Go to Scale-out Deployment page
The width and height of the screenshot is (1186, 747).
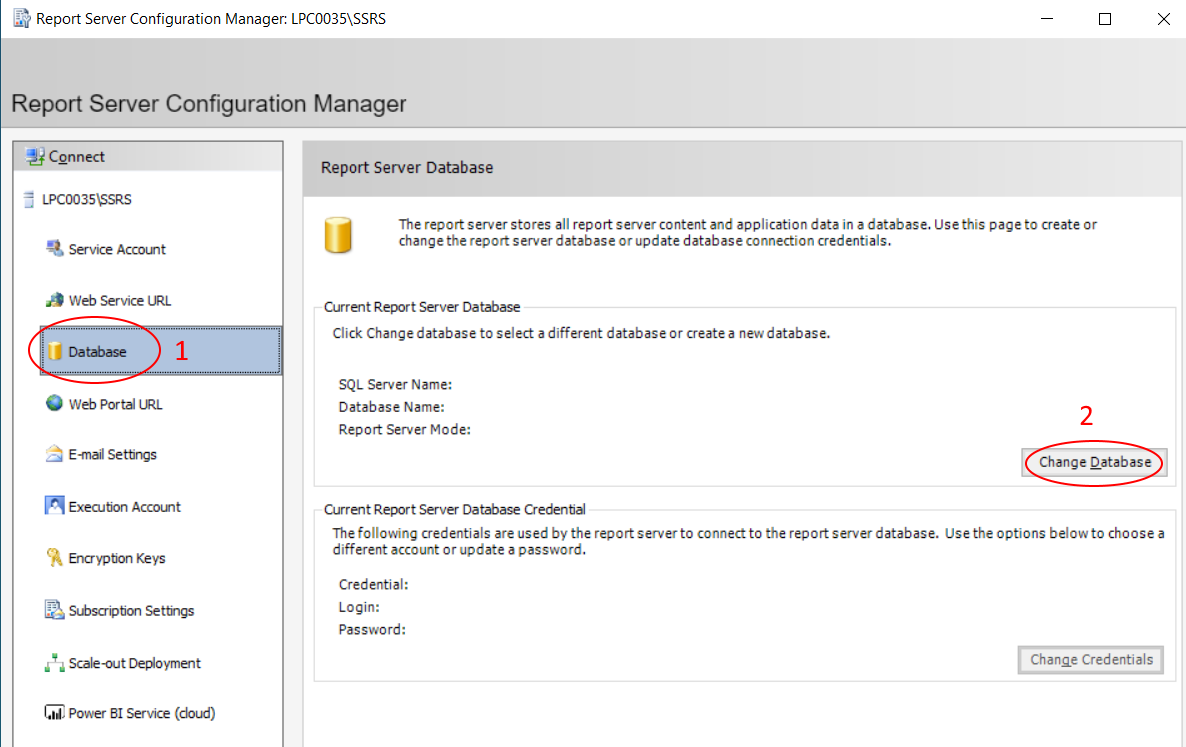tap(134, 663)
